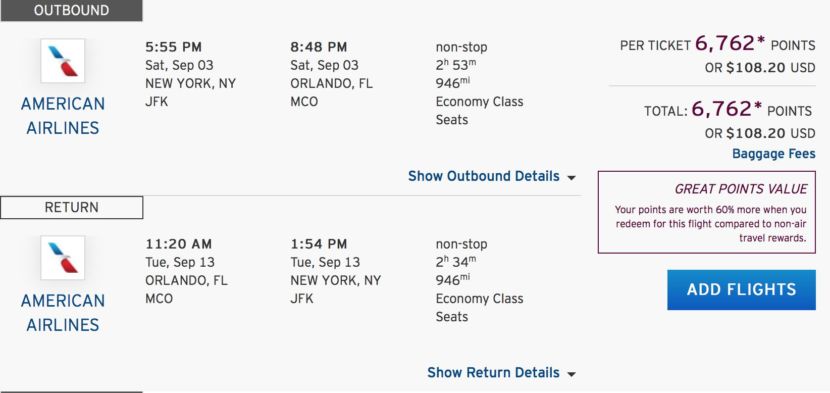
Task: Click the 5:55 PM outbound departure time
Action: (174, 47)
